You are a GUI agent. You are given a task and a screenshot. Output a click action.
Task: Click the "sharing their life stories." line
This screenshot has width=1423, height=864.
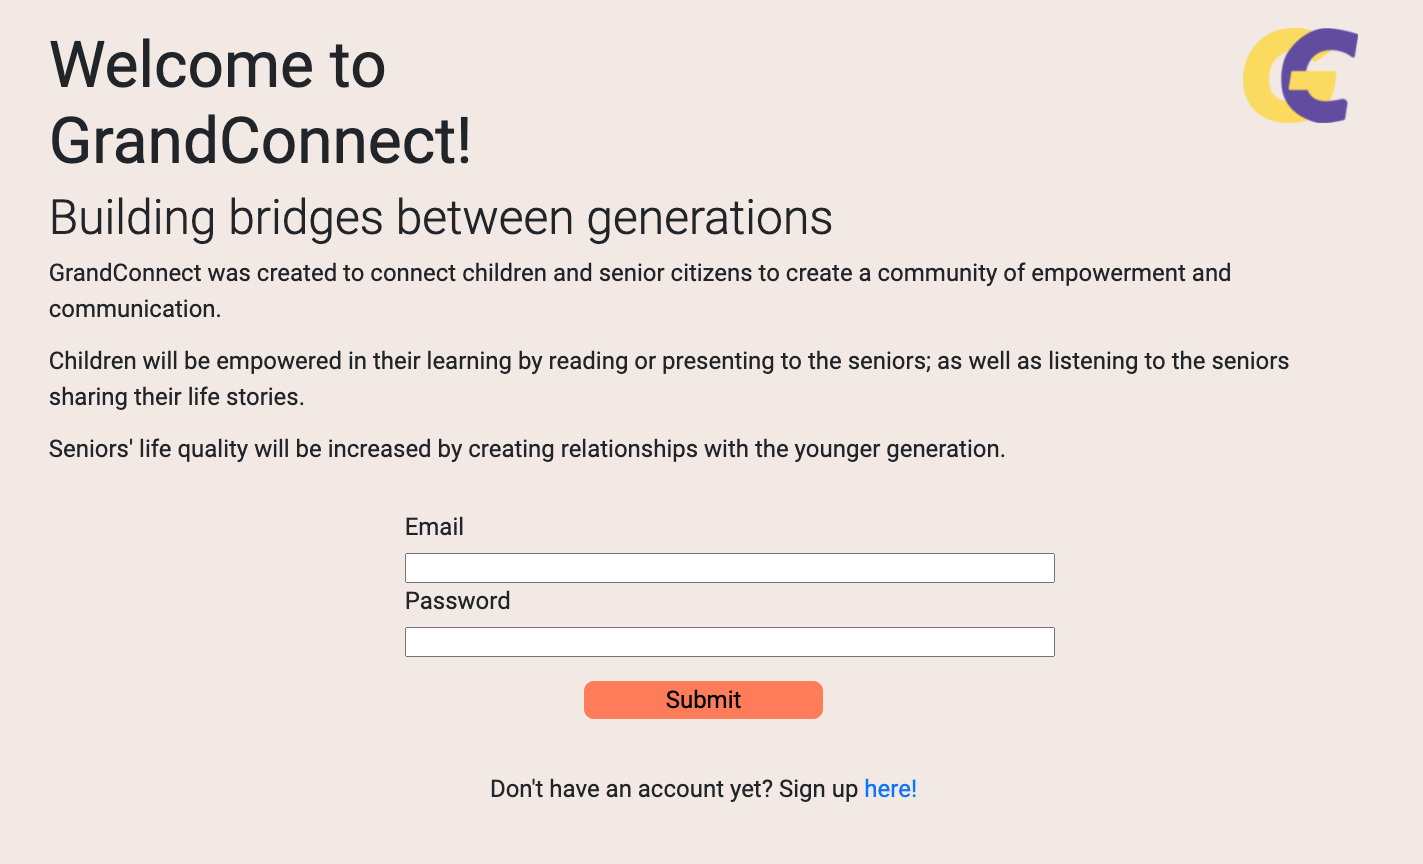[176, 397]
